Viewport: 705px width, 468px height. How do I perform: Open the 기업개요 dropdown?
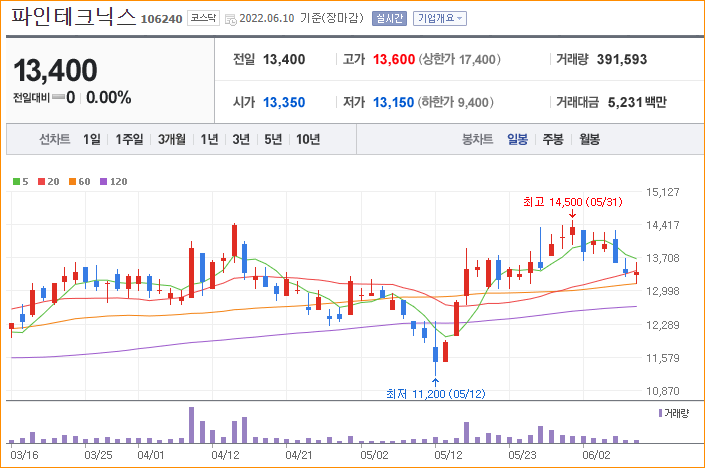440,18
